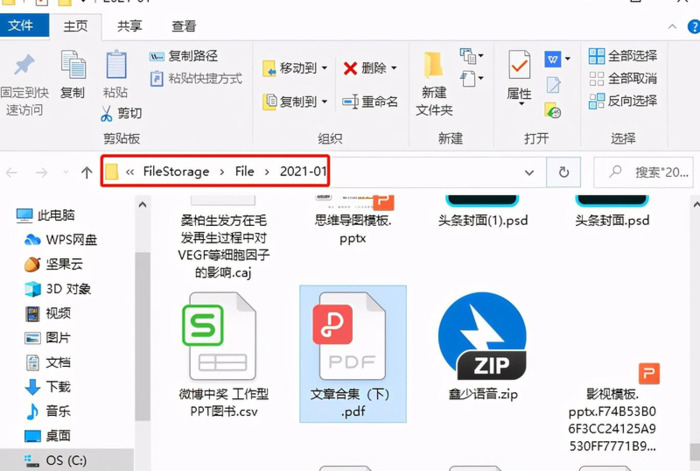Click the Copy icon in the ribbon

[x=73, y=66]
